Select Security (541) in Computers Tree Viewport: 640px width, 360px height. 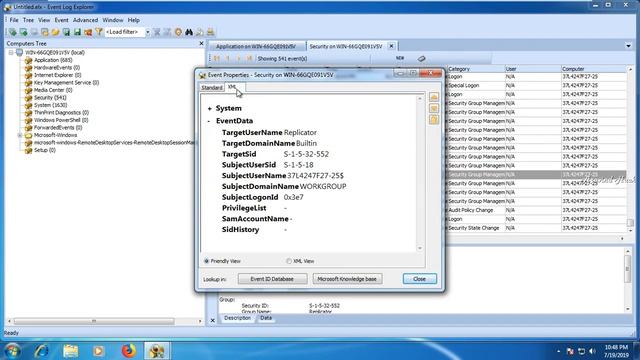tap(50, 98)
